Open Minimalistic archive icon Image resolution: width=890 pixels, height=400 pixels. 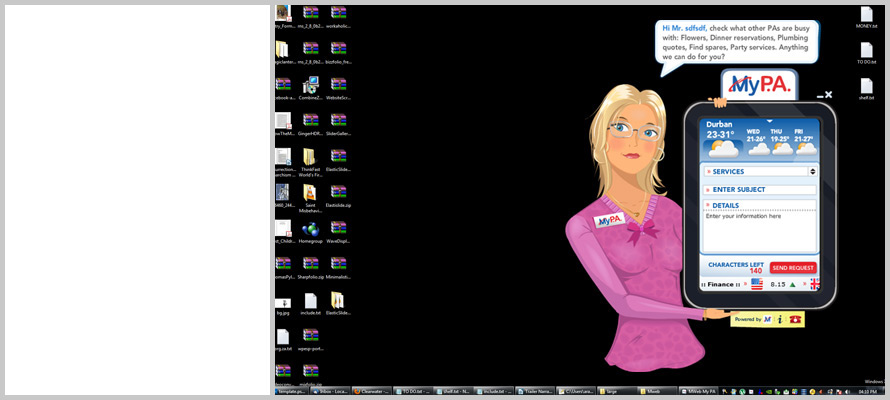pyautogui.click(x=338, y=268)
